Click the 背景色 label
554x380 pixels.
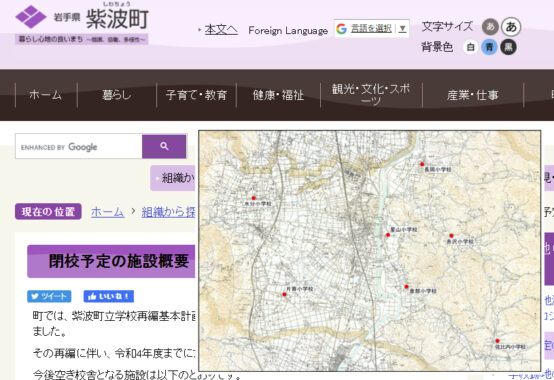[437, 47]
